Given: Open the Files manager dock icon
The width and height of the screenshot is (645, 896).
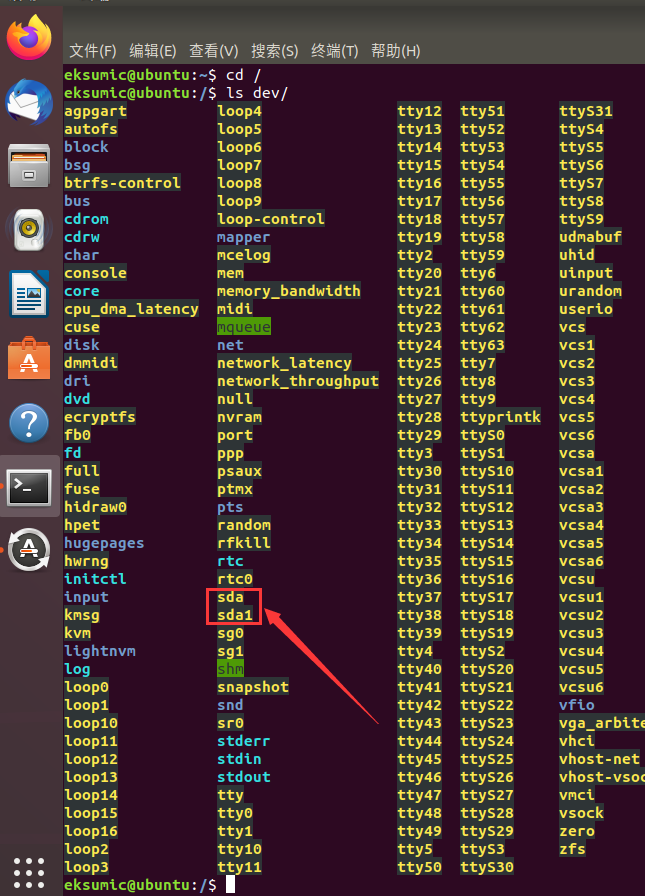Looking at the screenshot, I should pos(30,165).
